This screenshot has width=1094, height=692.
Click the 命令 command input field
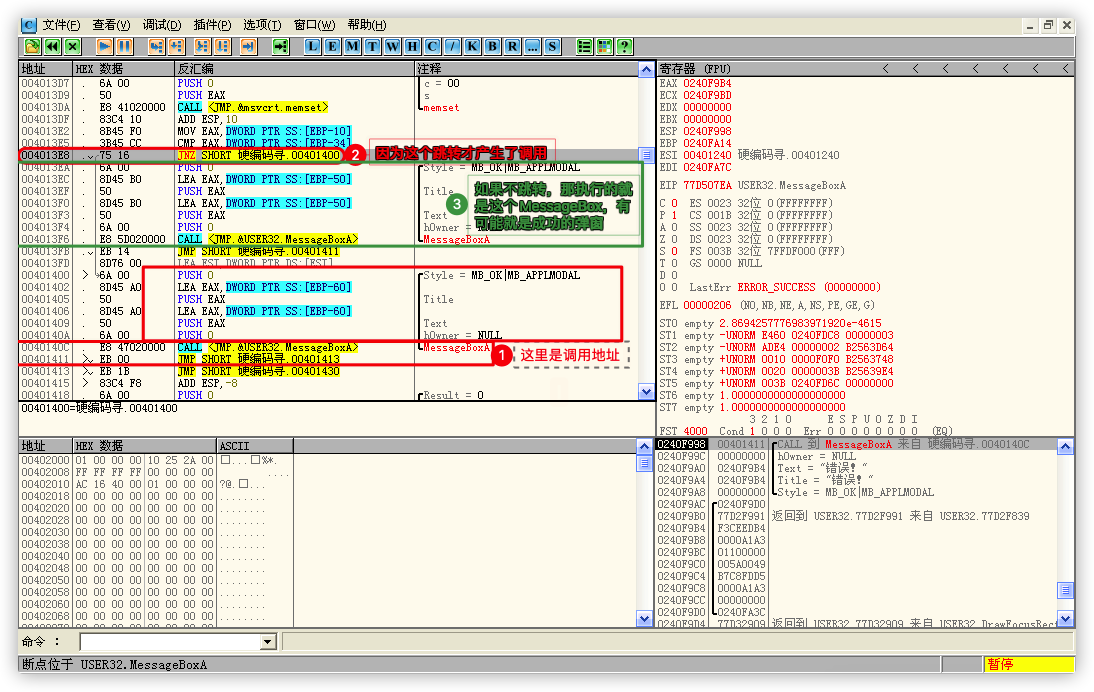pos(170,642)
